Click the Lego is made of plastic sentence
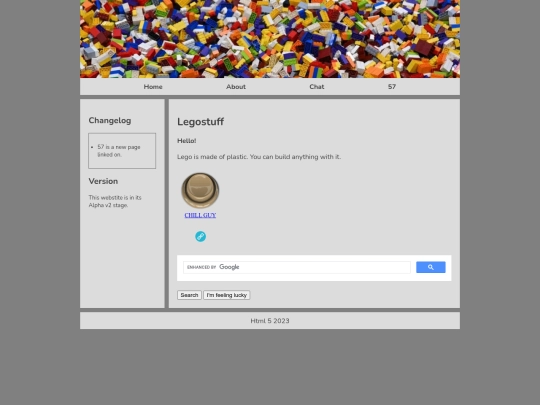 point(259,157)
